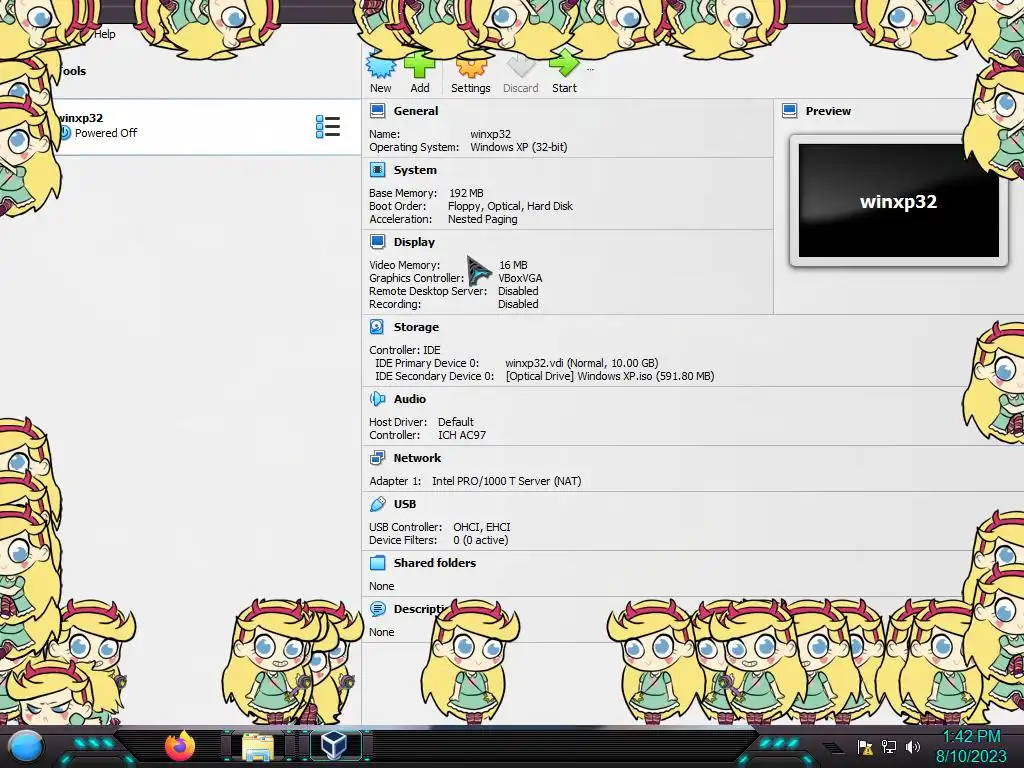Click 'winxp32.vdi (Normal, 10.00 GB)' entry
Viewport: 1024px width, 768px height.
581,363
